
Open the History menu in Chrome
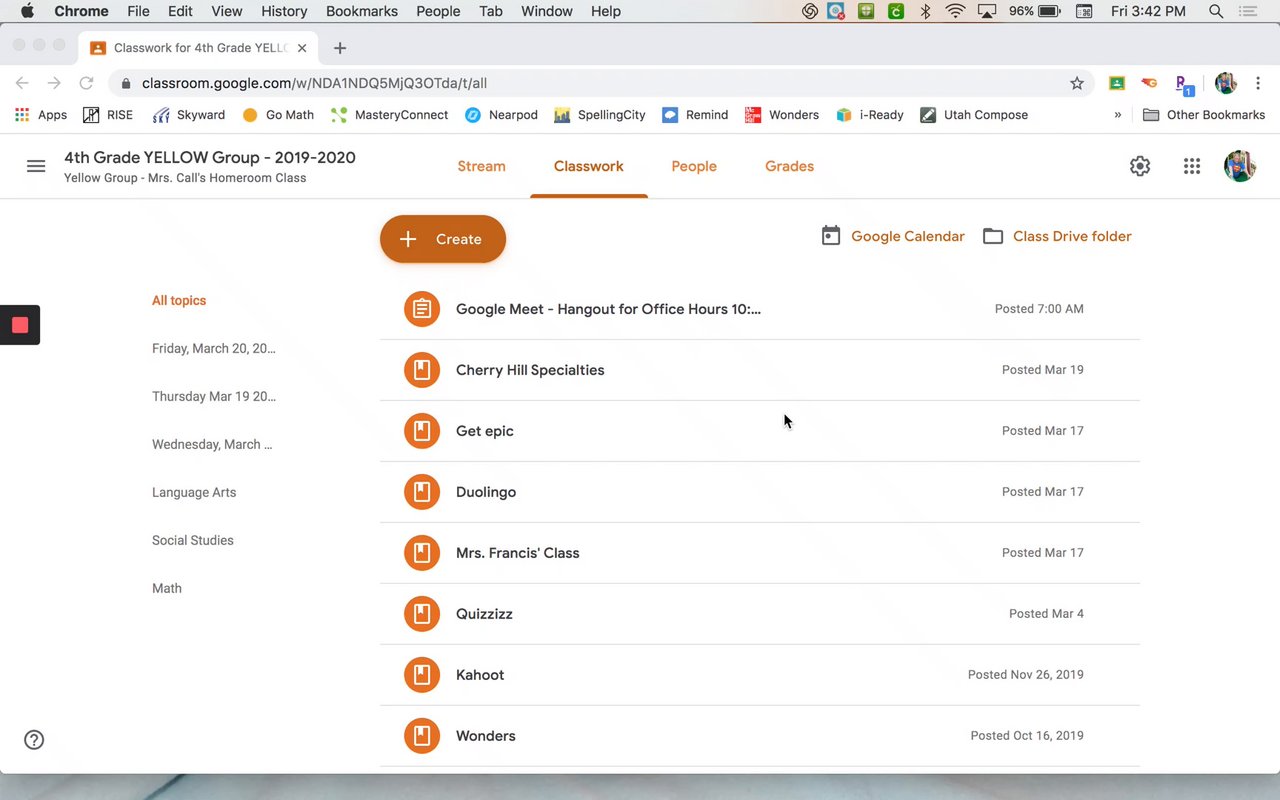click(284, 11)
